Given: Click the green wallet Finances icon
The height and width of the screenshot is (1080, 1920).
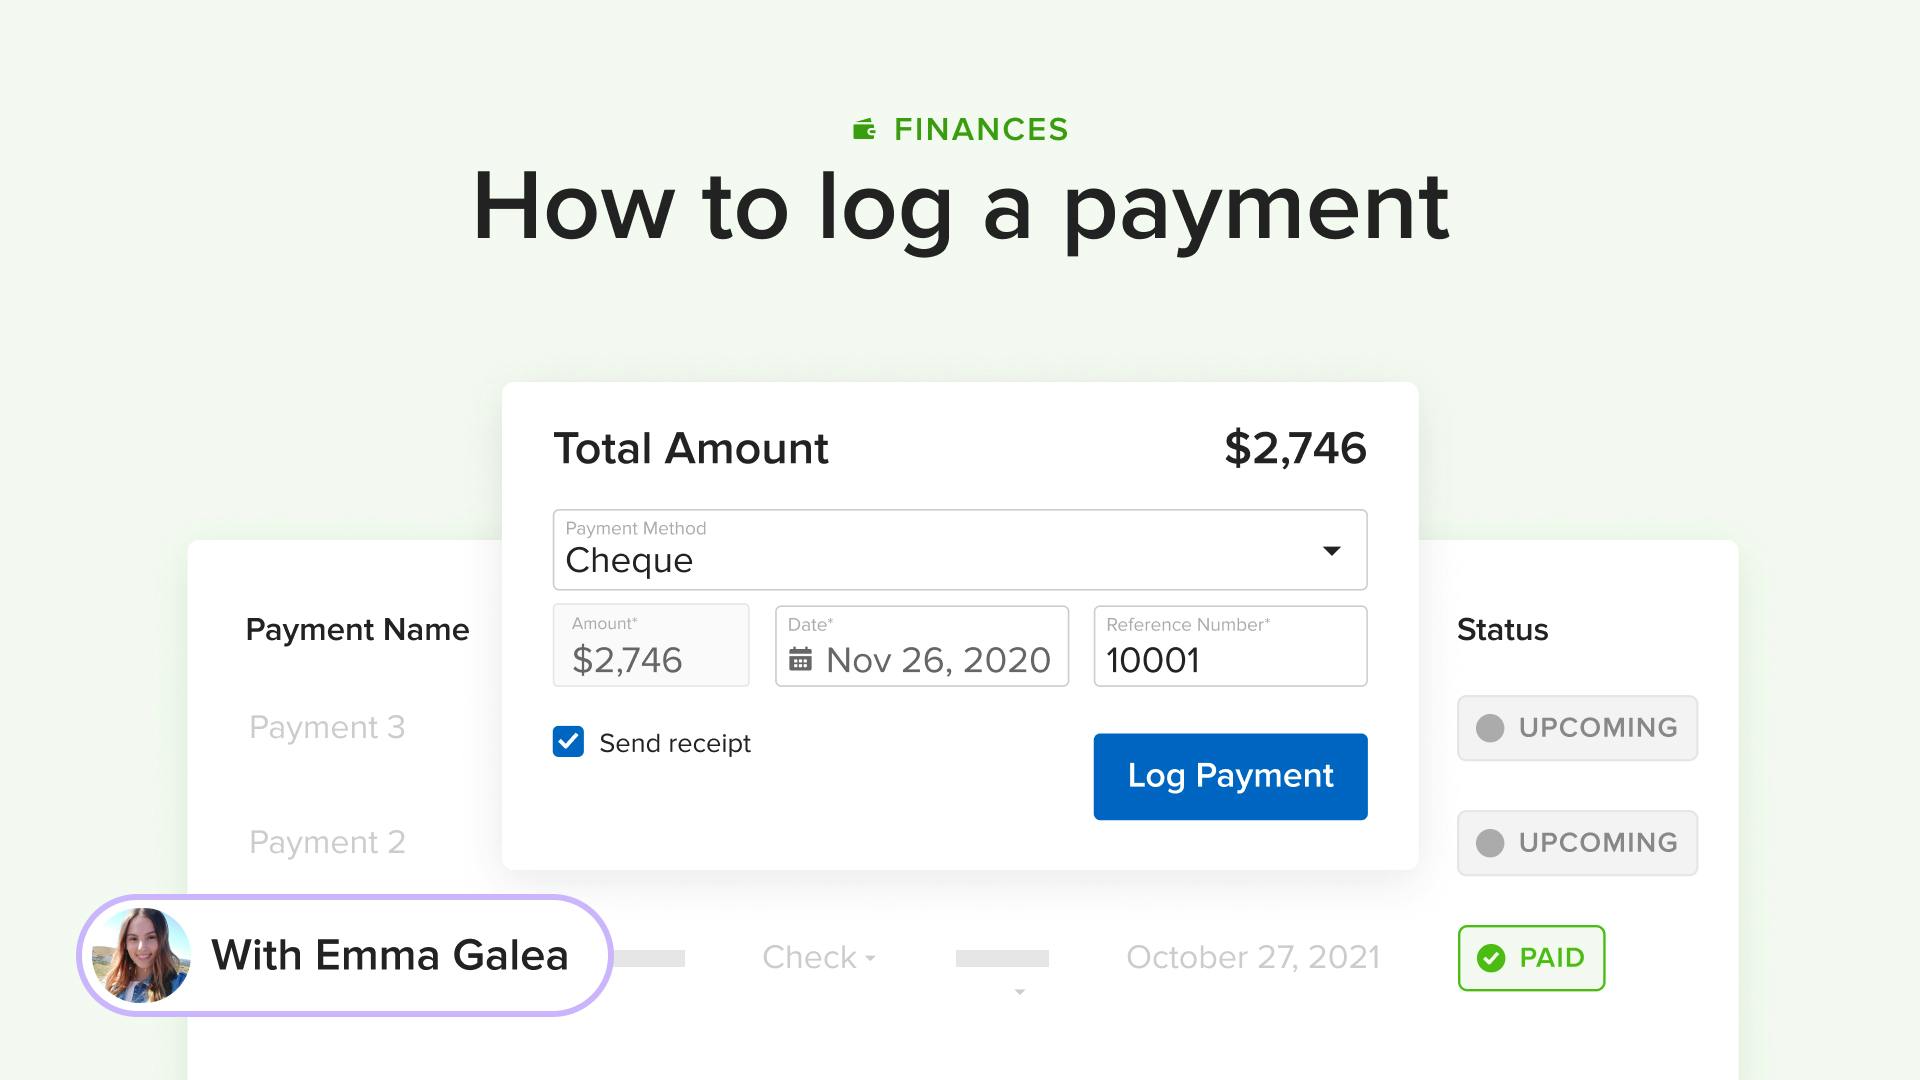Looking at the screenshot, I should [x=865, y=129].
